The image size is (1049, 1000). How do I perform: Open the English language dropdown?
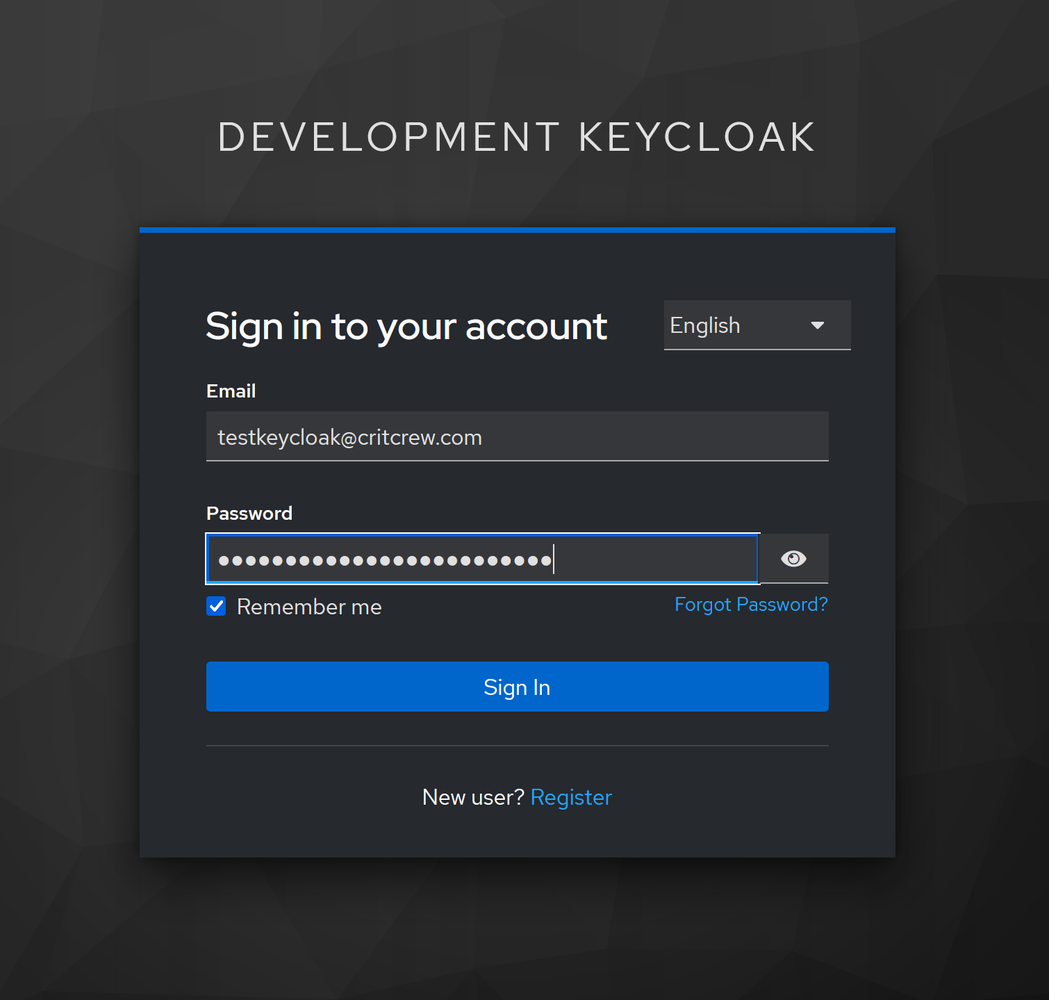pyautogui.click(x=757, y=325)
